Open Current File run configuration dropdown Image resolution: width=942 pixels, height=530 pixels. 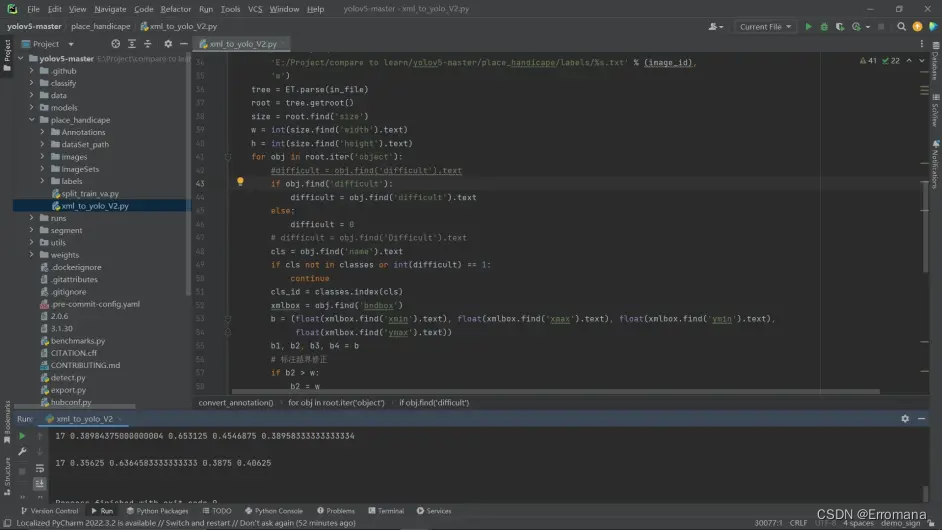[765, 26]
